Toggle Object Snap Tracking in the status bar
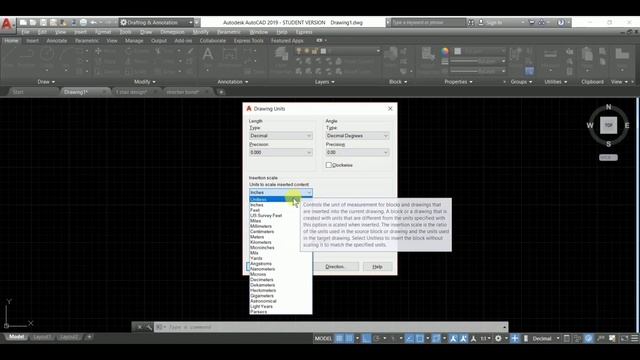 tap(409, 338)
